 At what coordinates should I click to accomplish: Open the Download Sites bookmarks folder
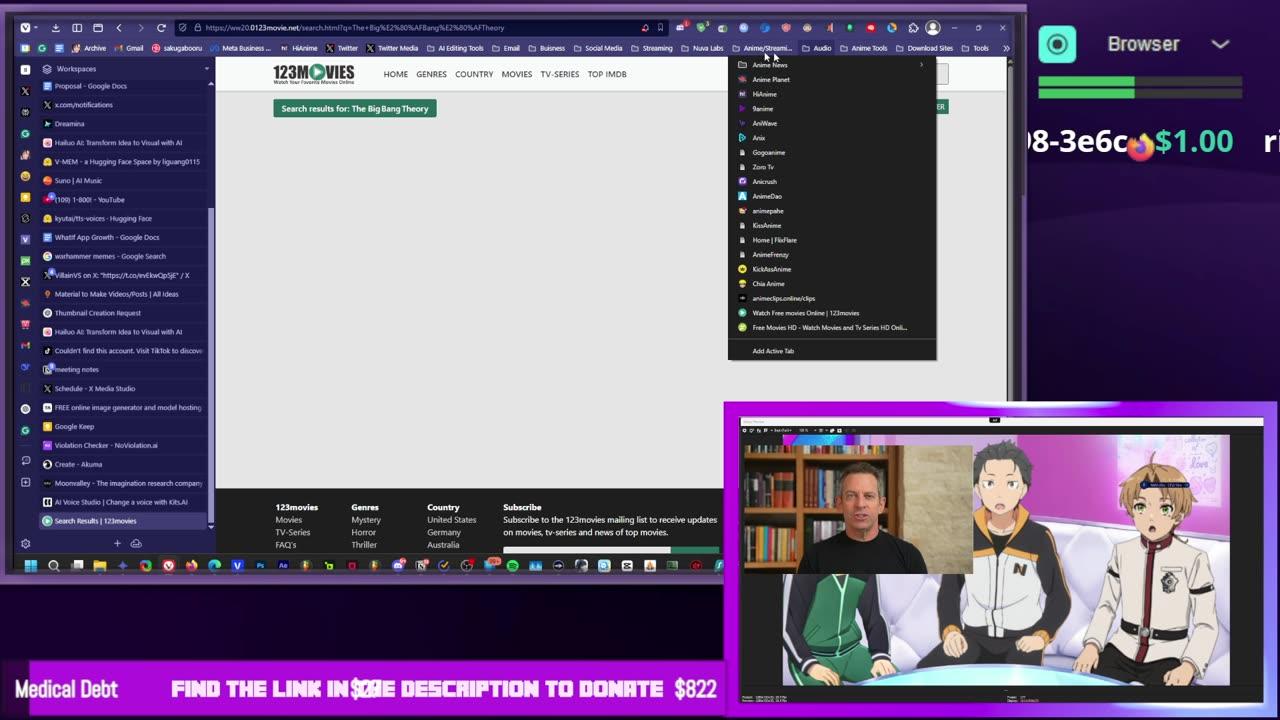click(924, 48)
